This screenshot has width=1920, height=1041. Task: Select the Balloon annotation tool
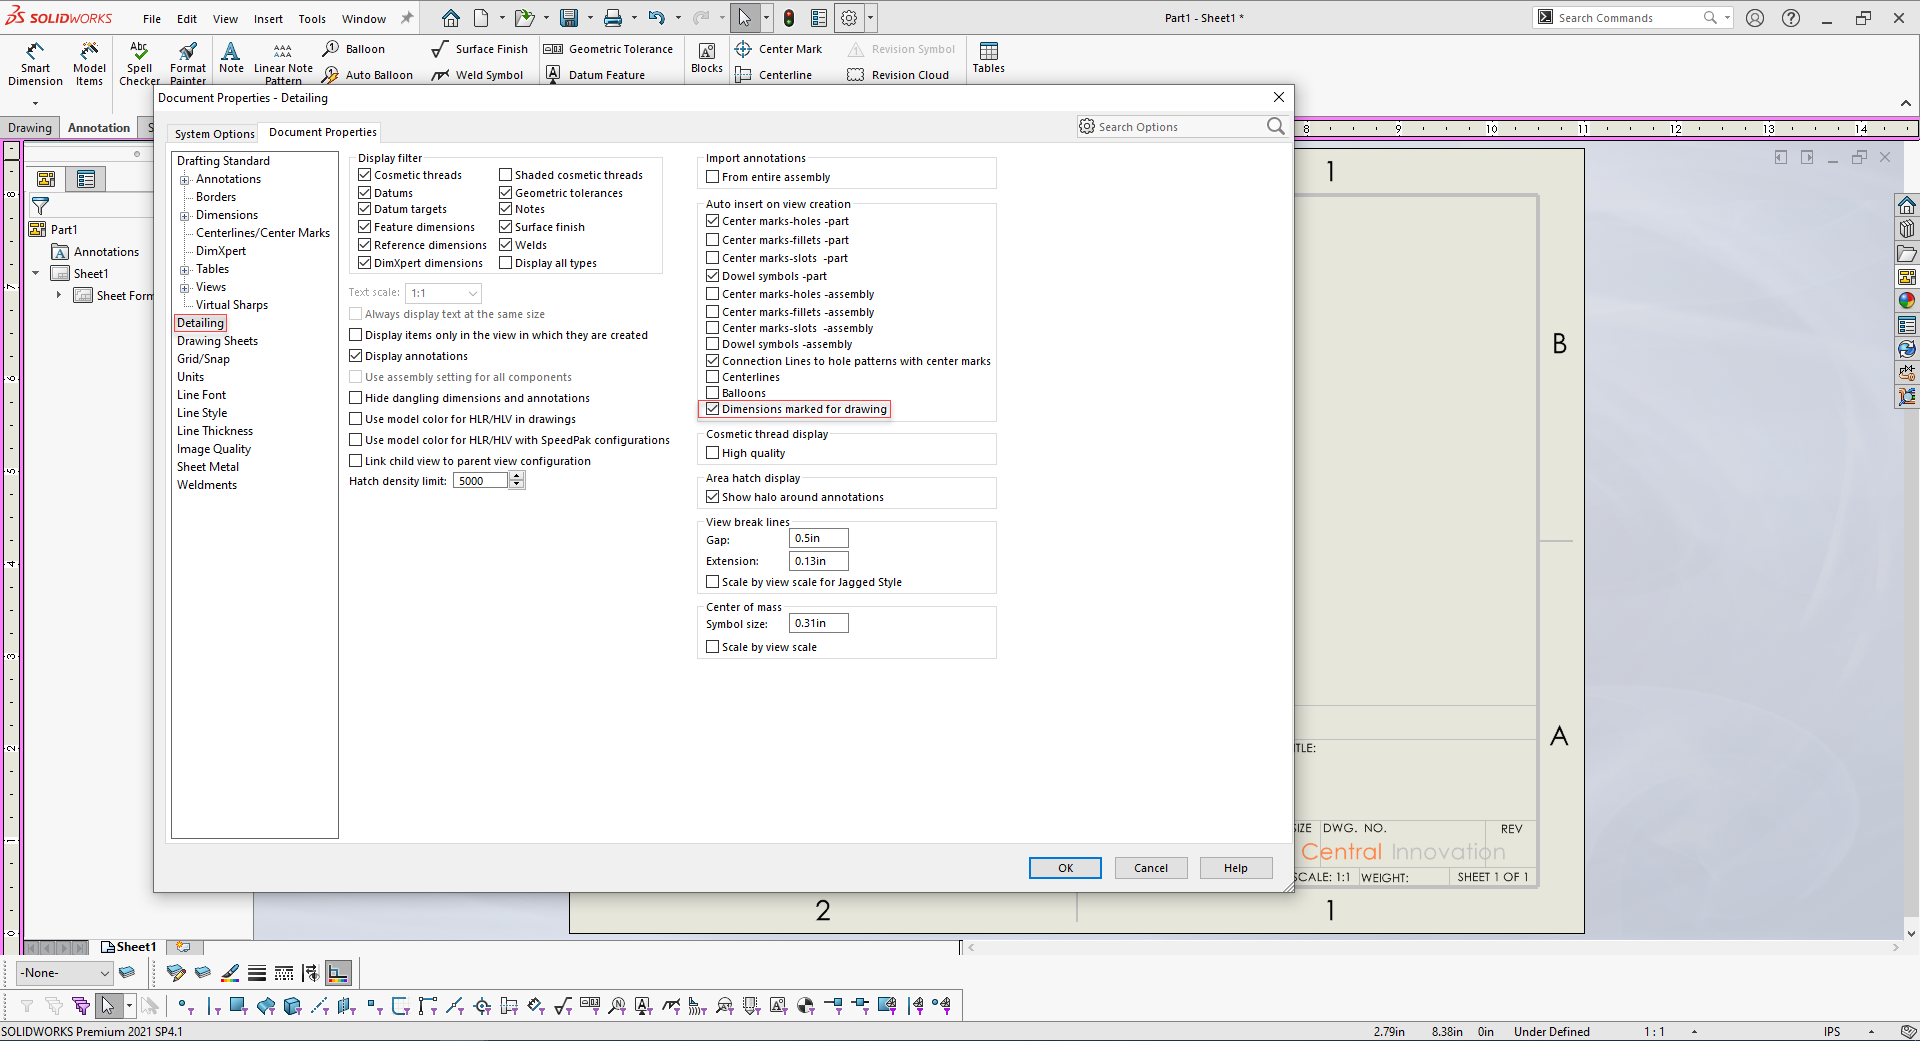point(354,49)
